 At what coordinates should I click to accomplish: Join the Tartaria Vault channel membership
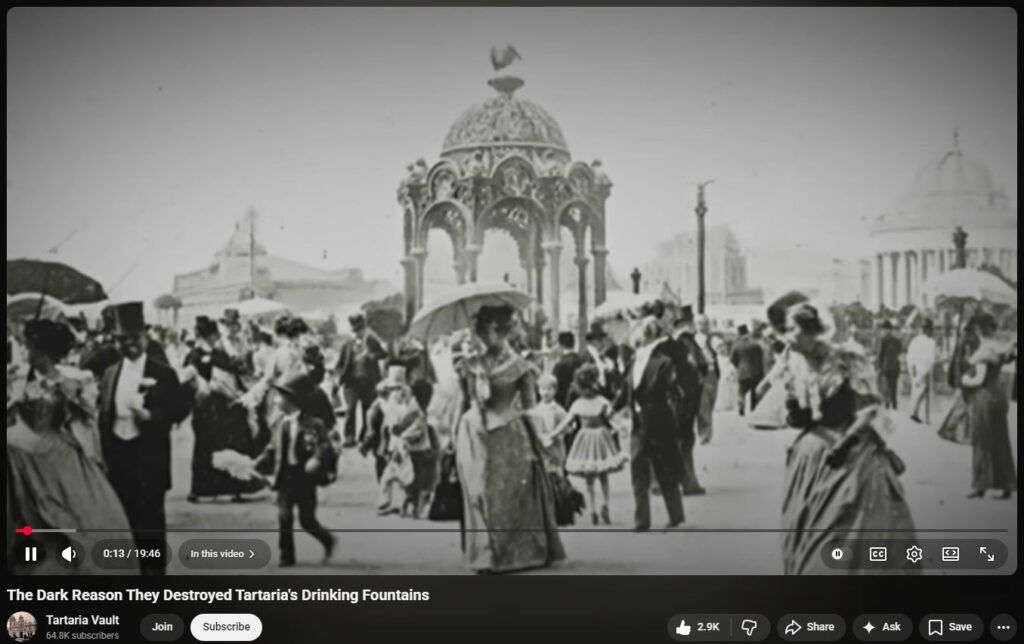point(162,627)
